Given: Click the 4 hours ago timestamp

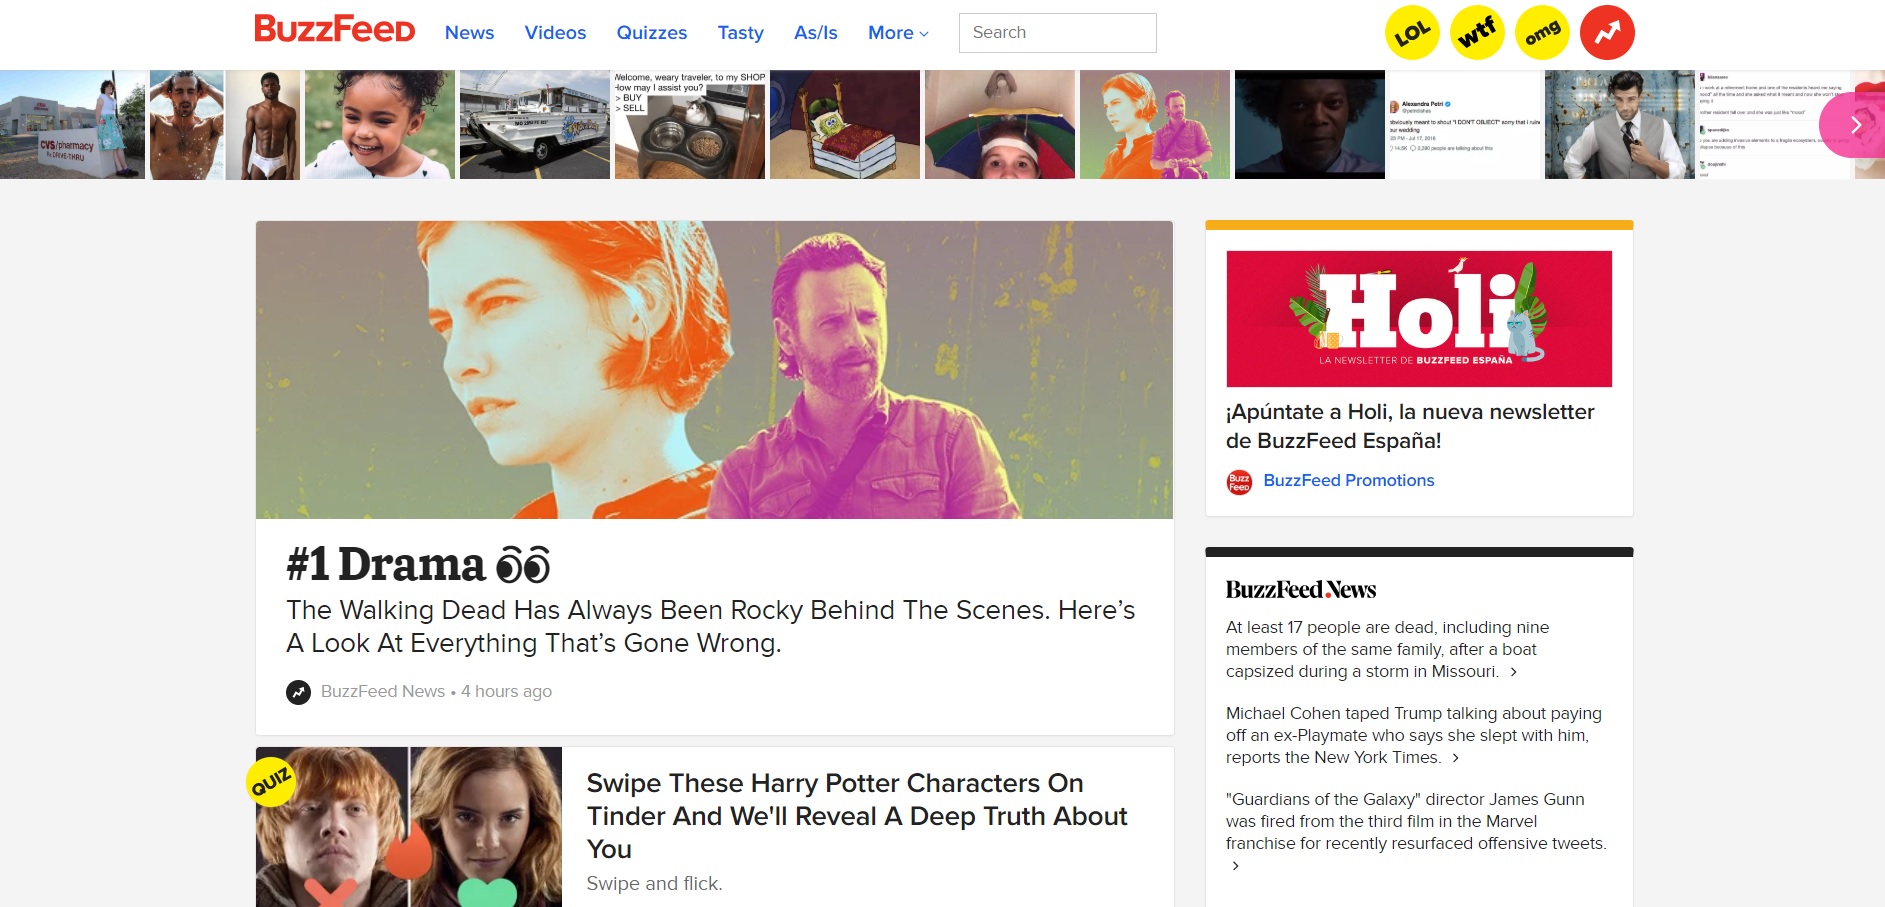Looking at the screenshot, I should click(x=506, y=692).
